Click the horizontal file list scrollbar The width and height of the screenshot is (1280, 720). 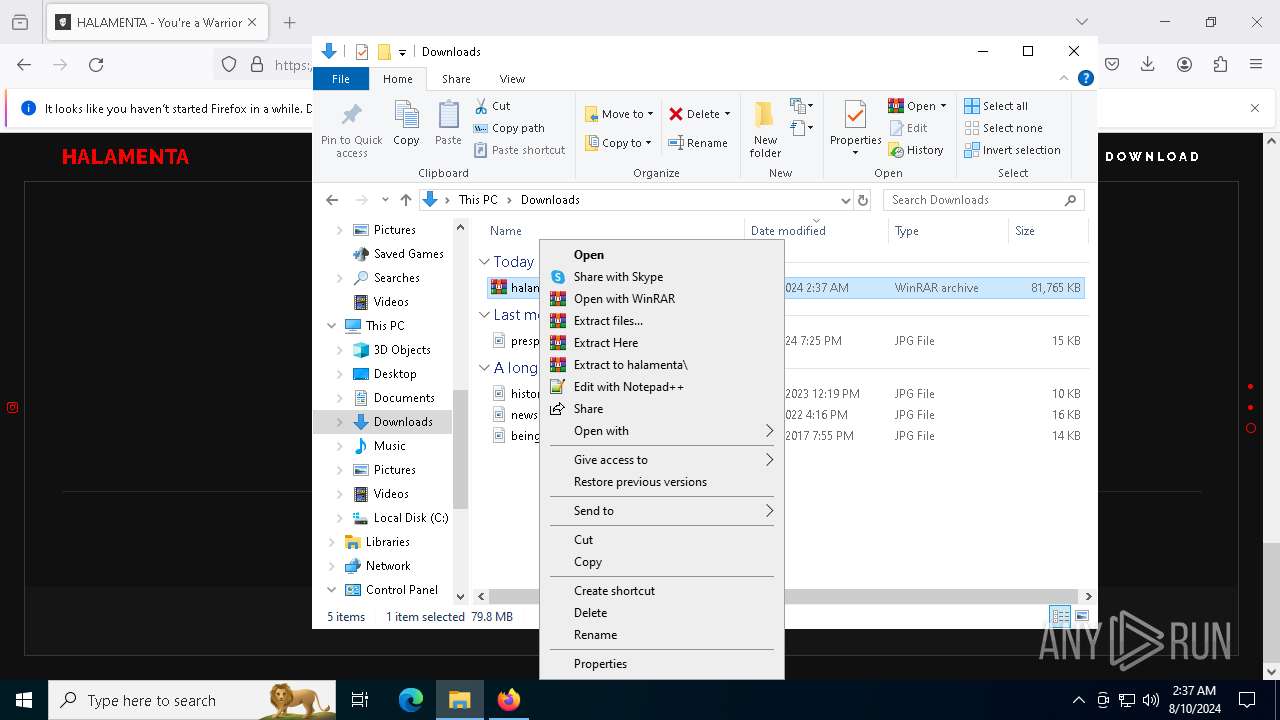point(784,596)
